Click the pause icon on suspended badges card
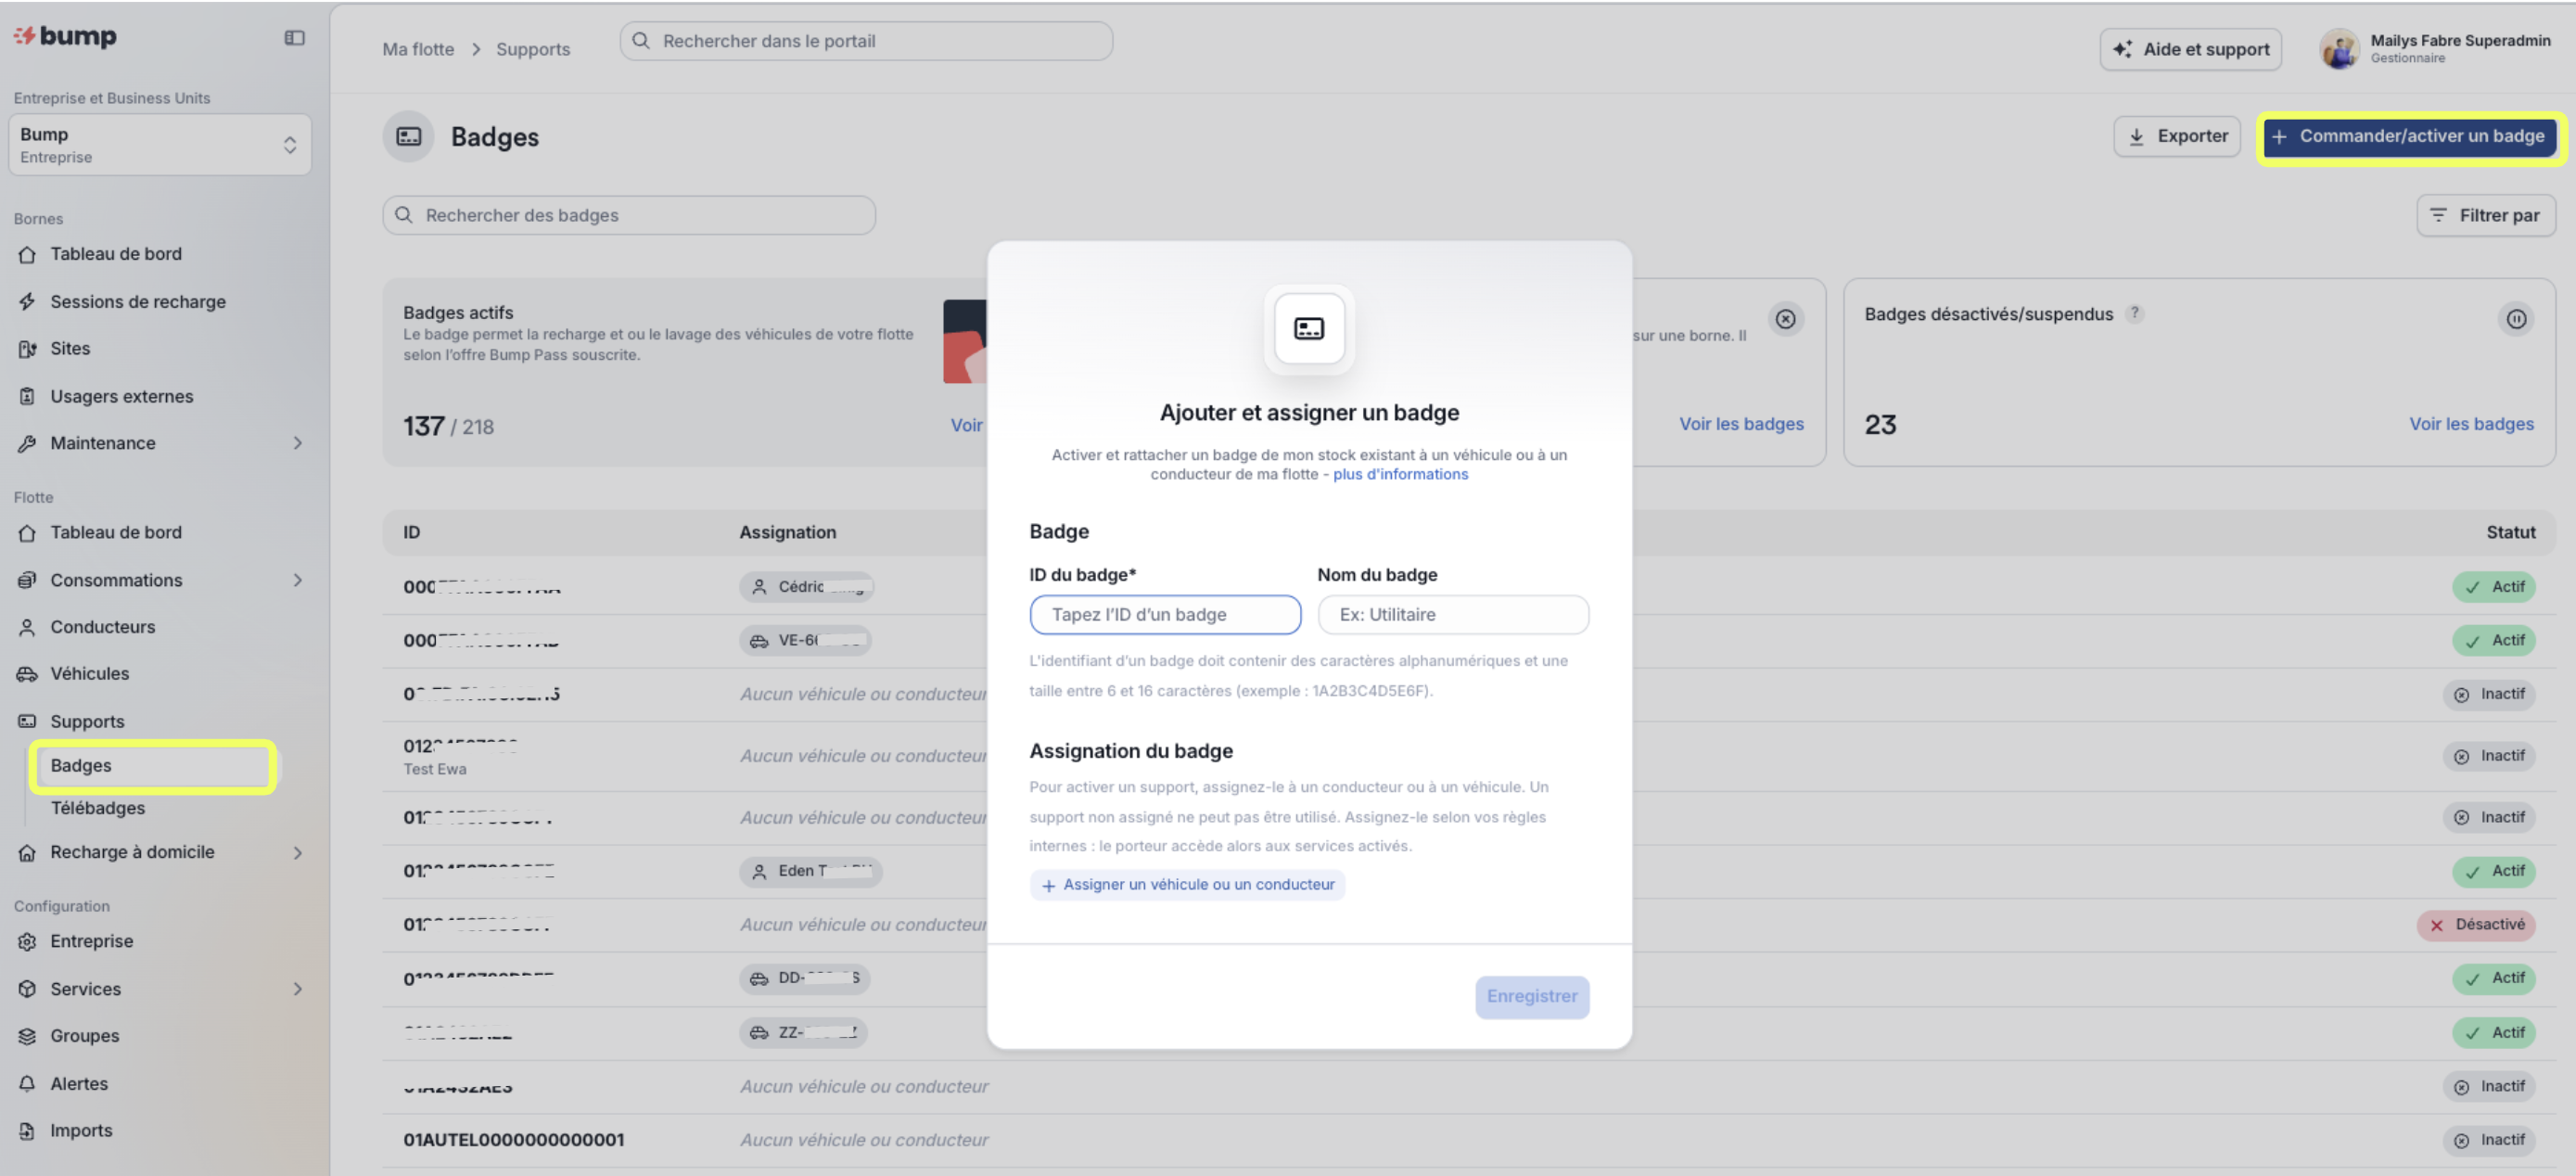The height and width of the screenshot is (1176, 2576). (x=2516, y=319)
